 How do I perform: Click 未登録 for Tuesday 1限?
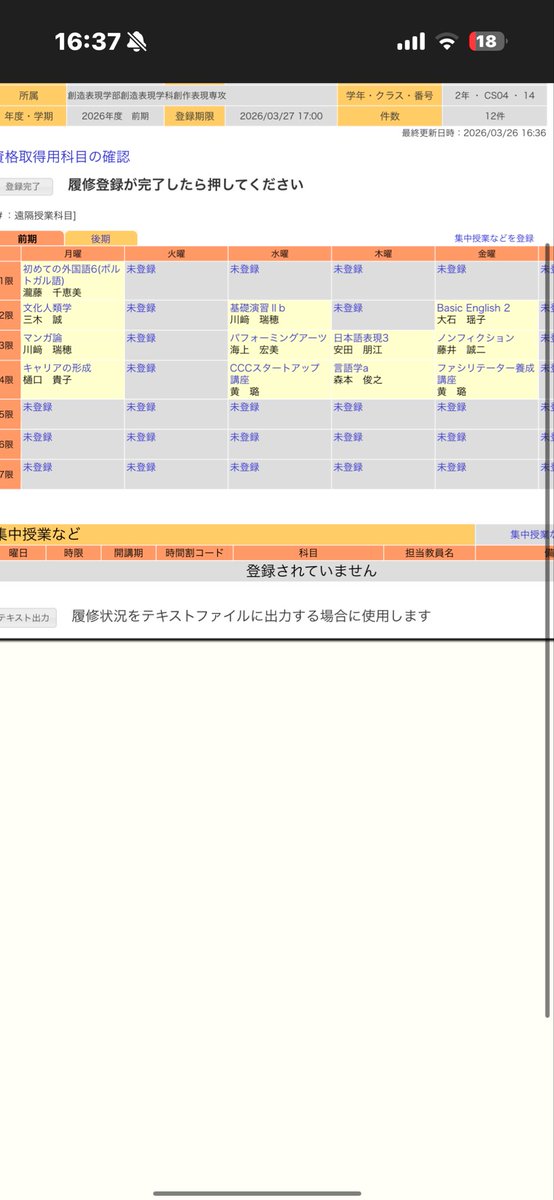click(141, 269)
